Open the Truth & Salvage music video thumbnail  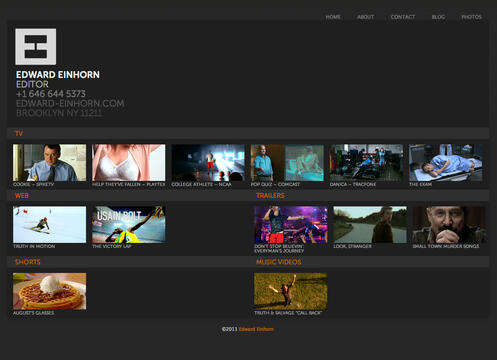[x=291, y=291]
